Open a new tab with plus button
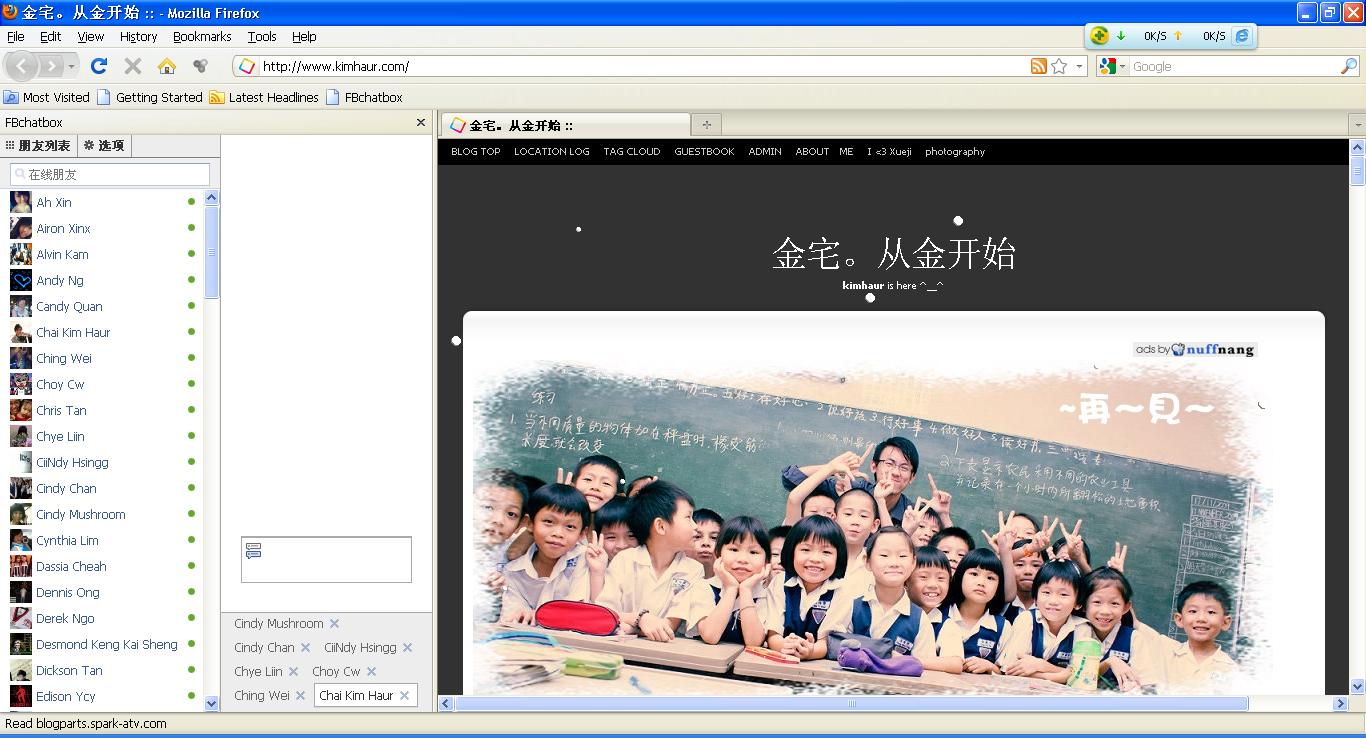Viewport: 1366px width, 738px height. point(706,125)
